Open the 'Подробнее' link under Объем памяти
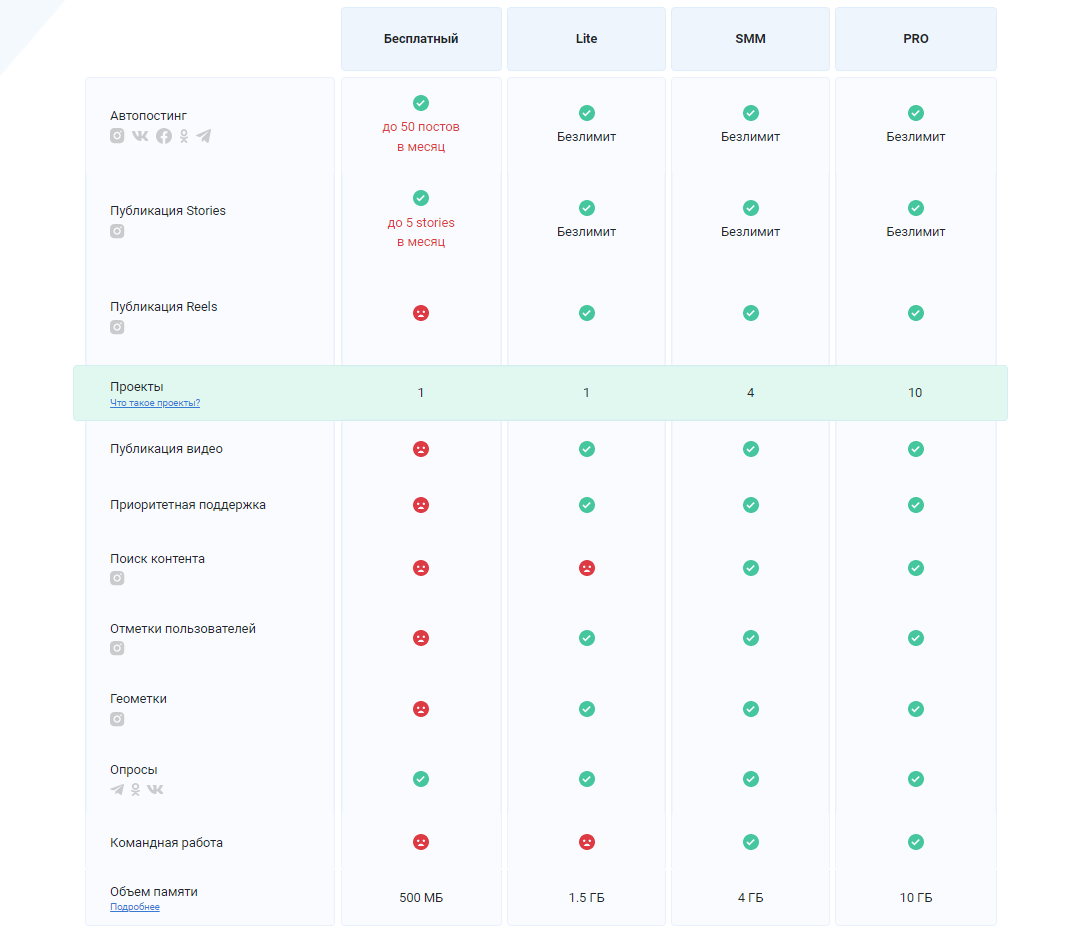Screen dimensions: 1067x933 tap(135, 907)
